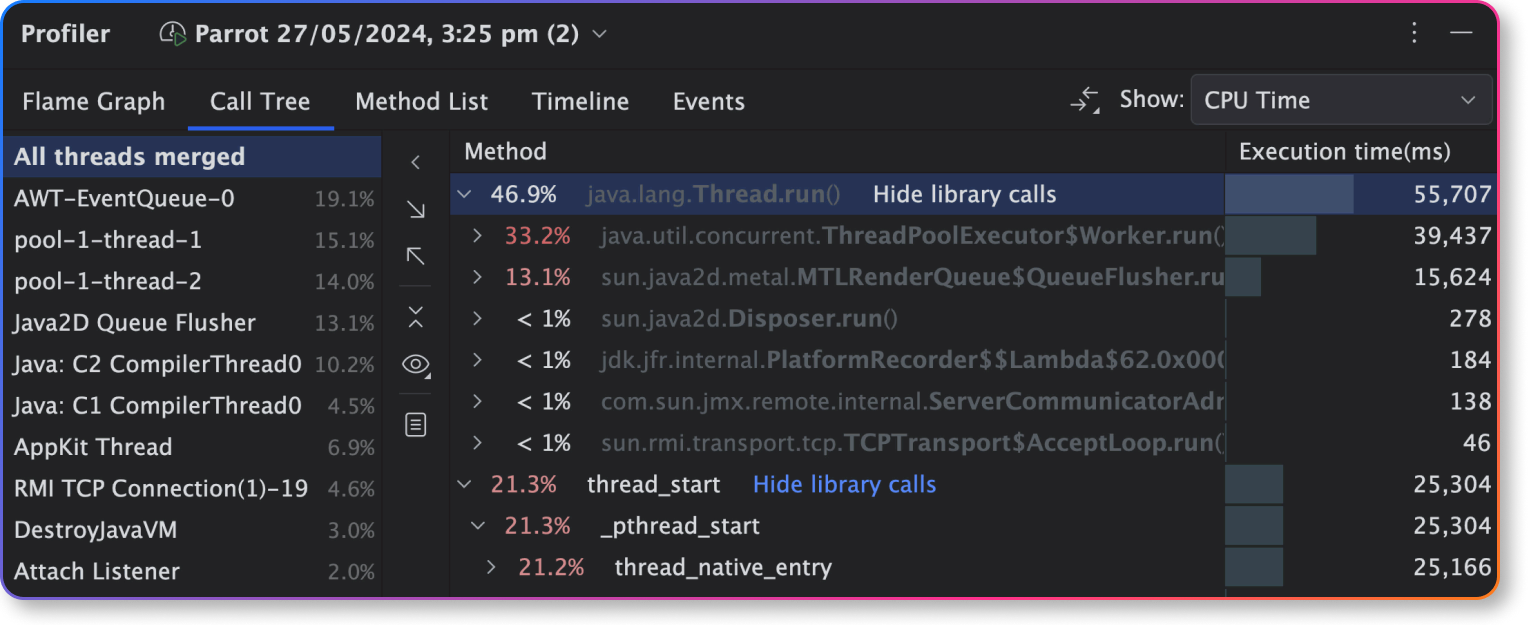This screenshot has height=625, width=1532.
Task: Open the Timeline tab
Action: (580, 101)
